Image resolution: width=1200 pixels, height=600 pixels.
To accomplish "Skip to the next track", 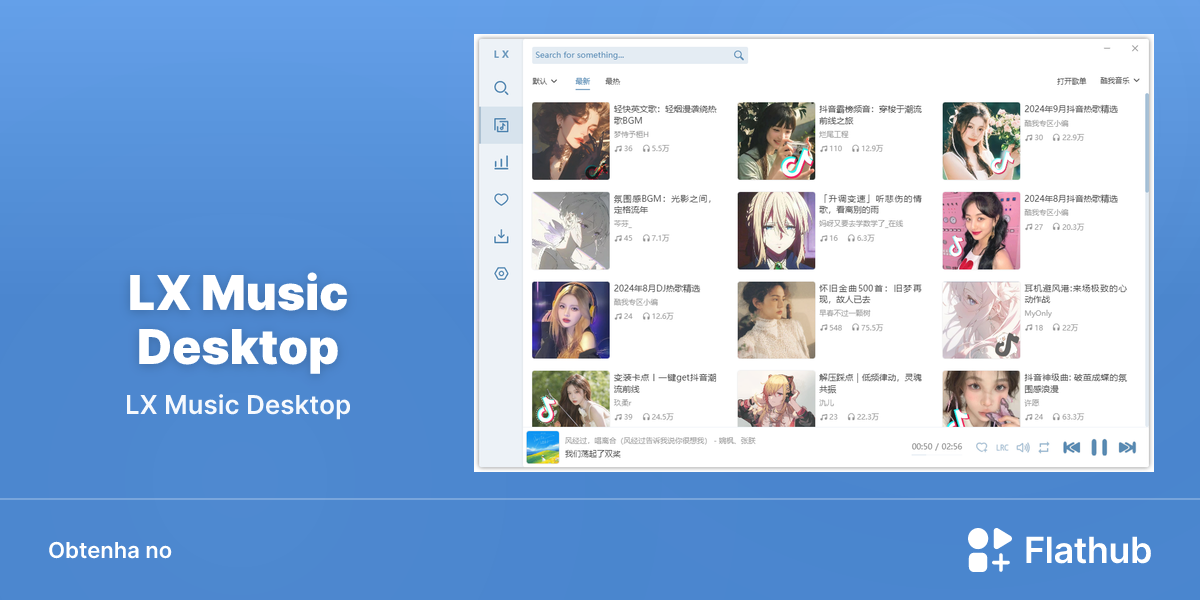I will (x=1127, y=447).
